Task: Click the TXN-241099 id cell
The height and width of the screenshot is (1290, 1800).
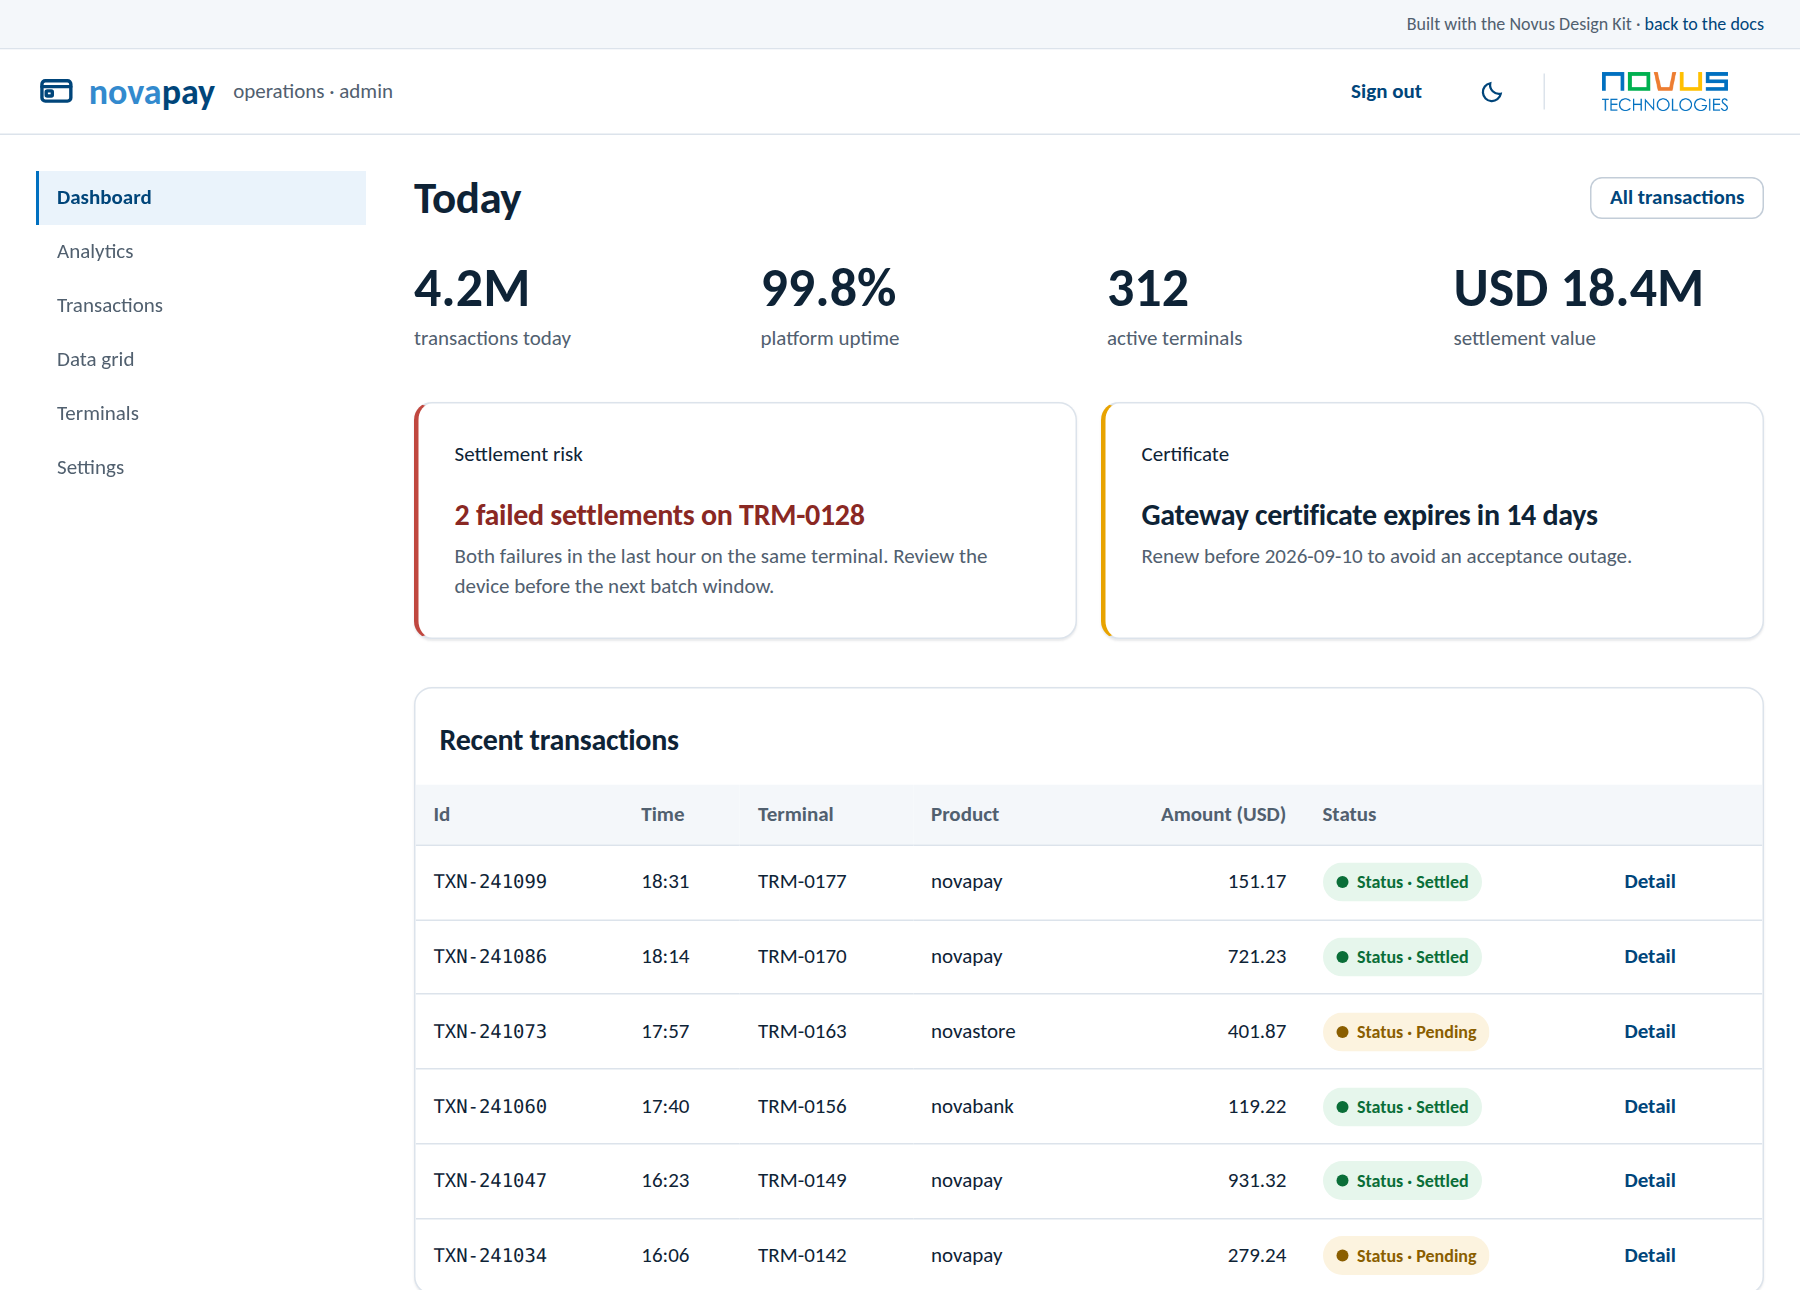Action: pyautogui.click(x=490, y=882)
